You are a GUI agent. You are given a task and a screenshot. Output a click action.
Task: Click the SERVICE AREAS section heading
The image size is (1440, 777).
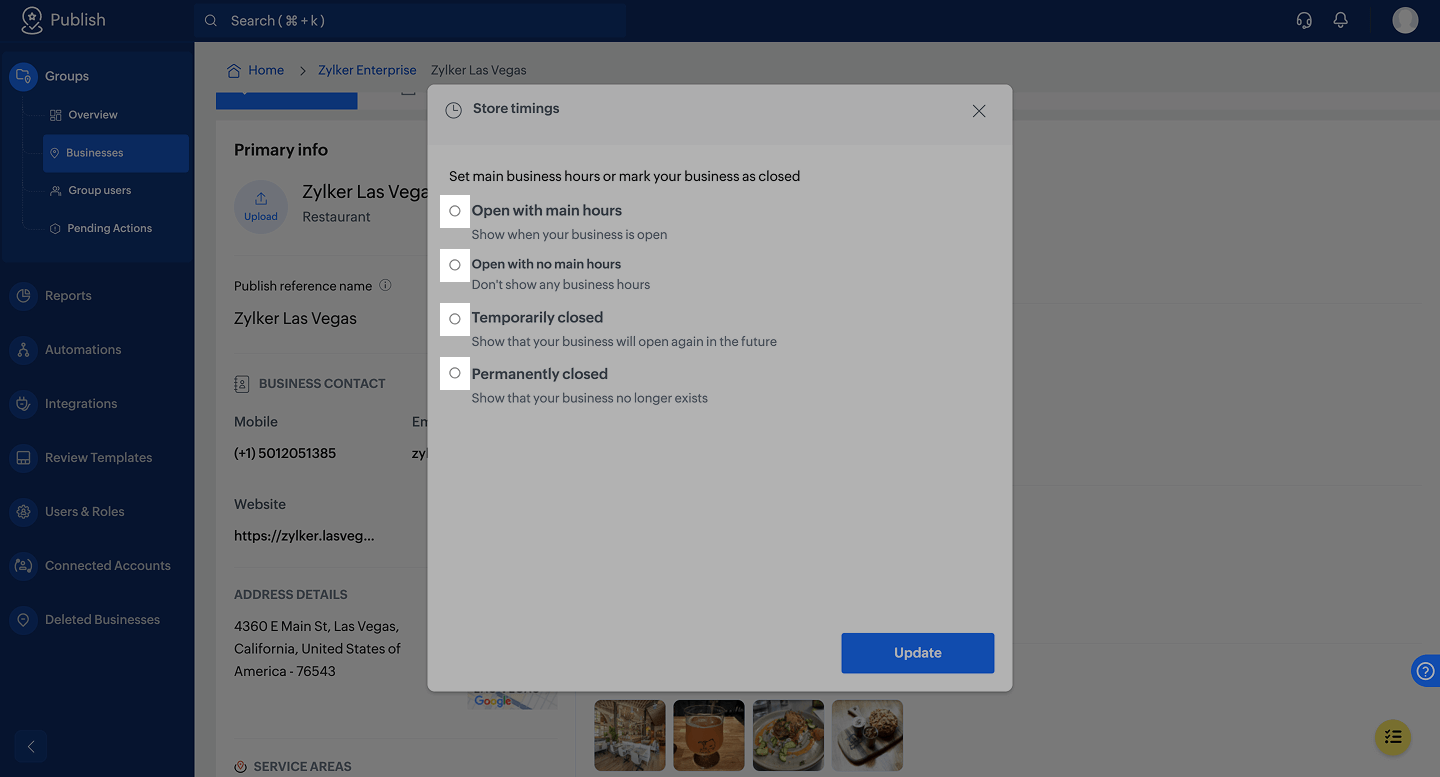pos(302,767)
